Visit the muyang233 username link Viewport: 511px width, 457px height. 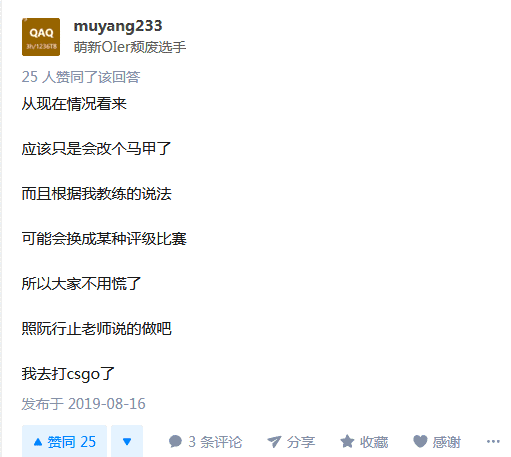click(x=118, y=26)
